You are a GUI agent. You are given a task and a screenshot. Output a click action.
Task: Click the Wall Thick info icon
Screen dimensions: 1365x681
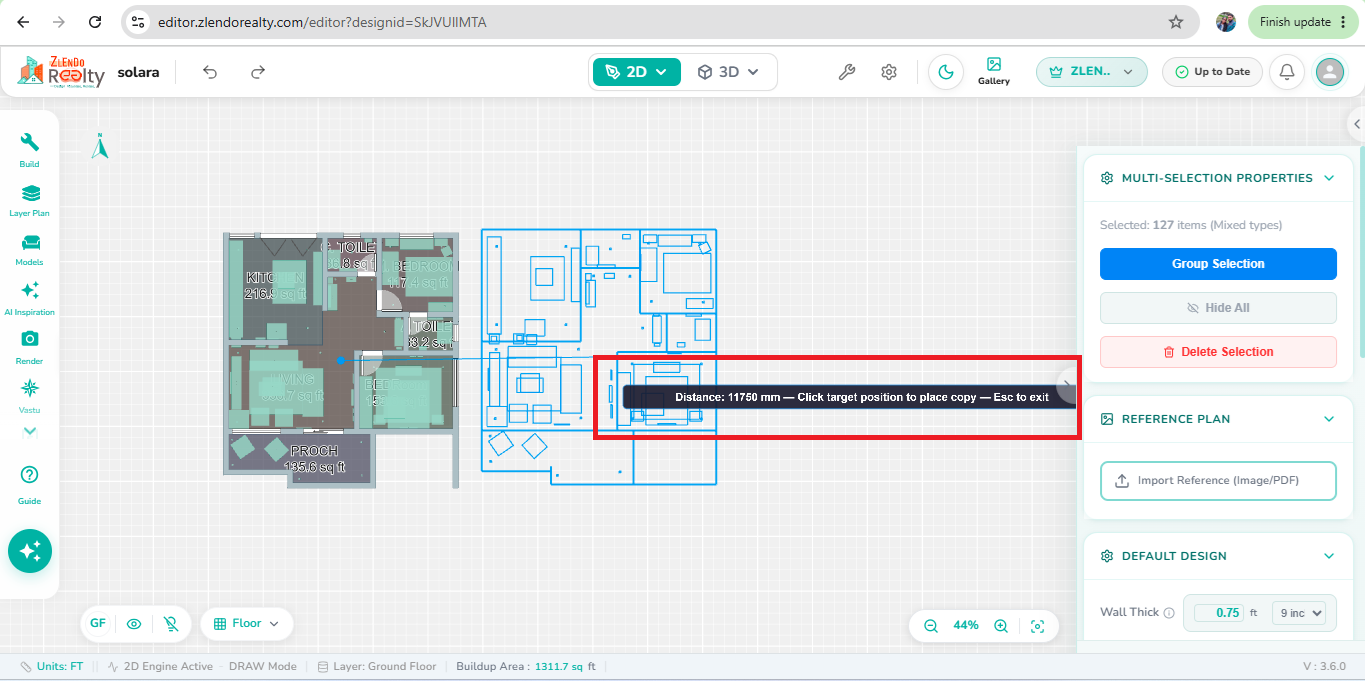tap(1168, 613)
